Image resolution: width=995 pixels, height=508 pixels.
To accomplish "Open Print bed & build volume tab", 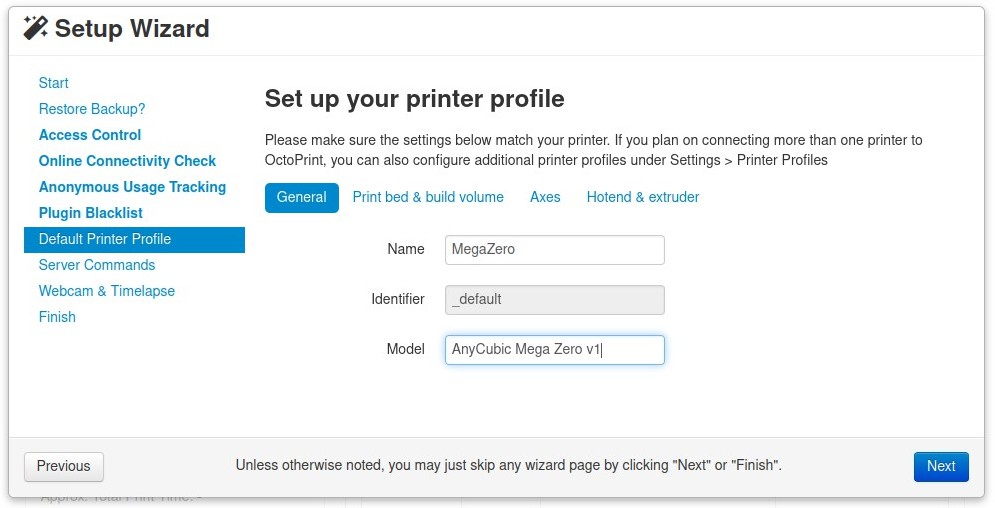I will pos(428,197).
